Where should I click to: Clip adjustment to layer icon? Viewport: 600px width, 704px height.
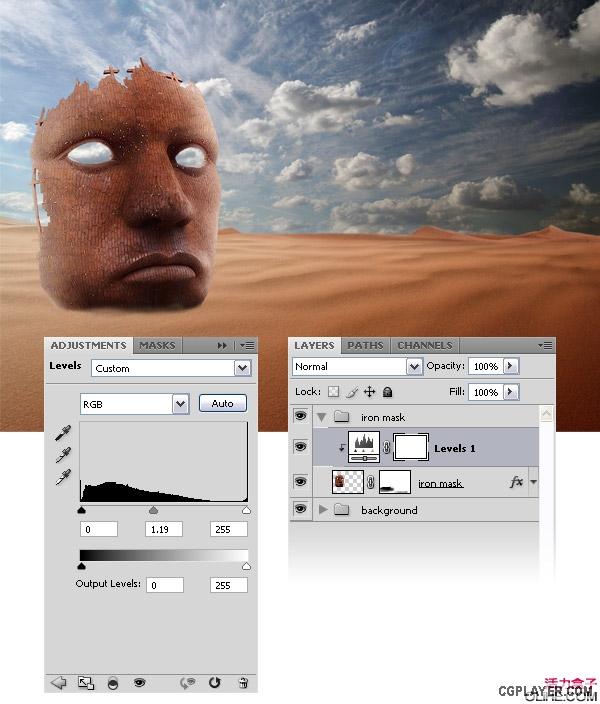(x=113, y=683)
